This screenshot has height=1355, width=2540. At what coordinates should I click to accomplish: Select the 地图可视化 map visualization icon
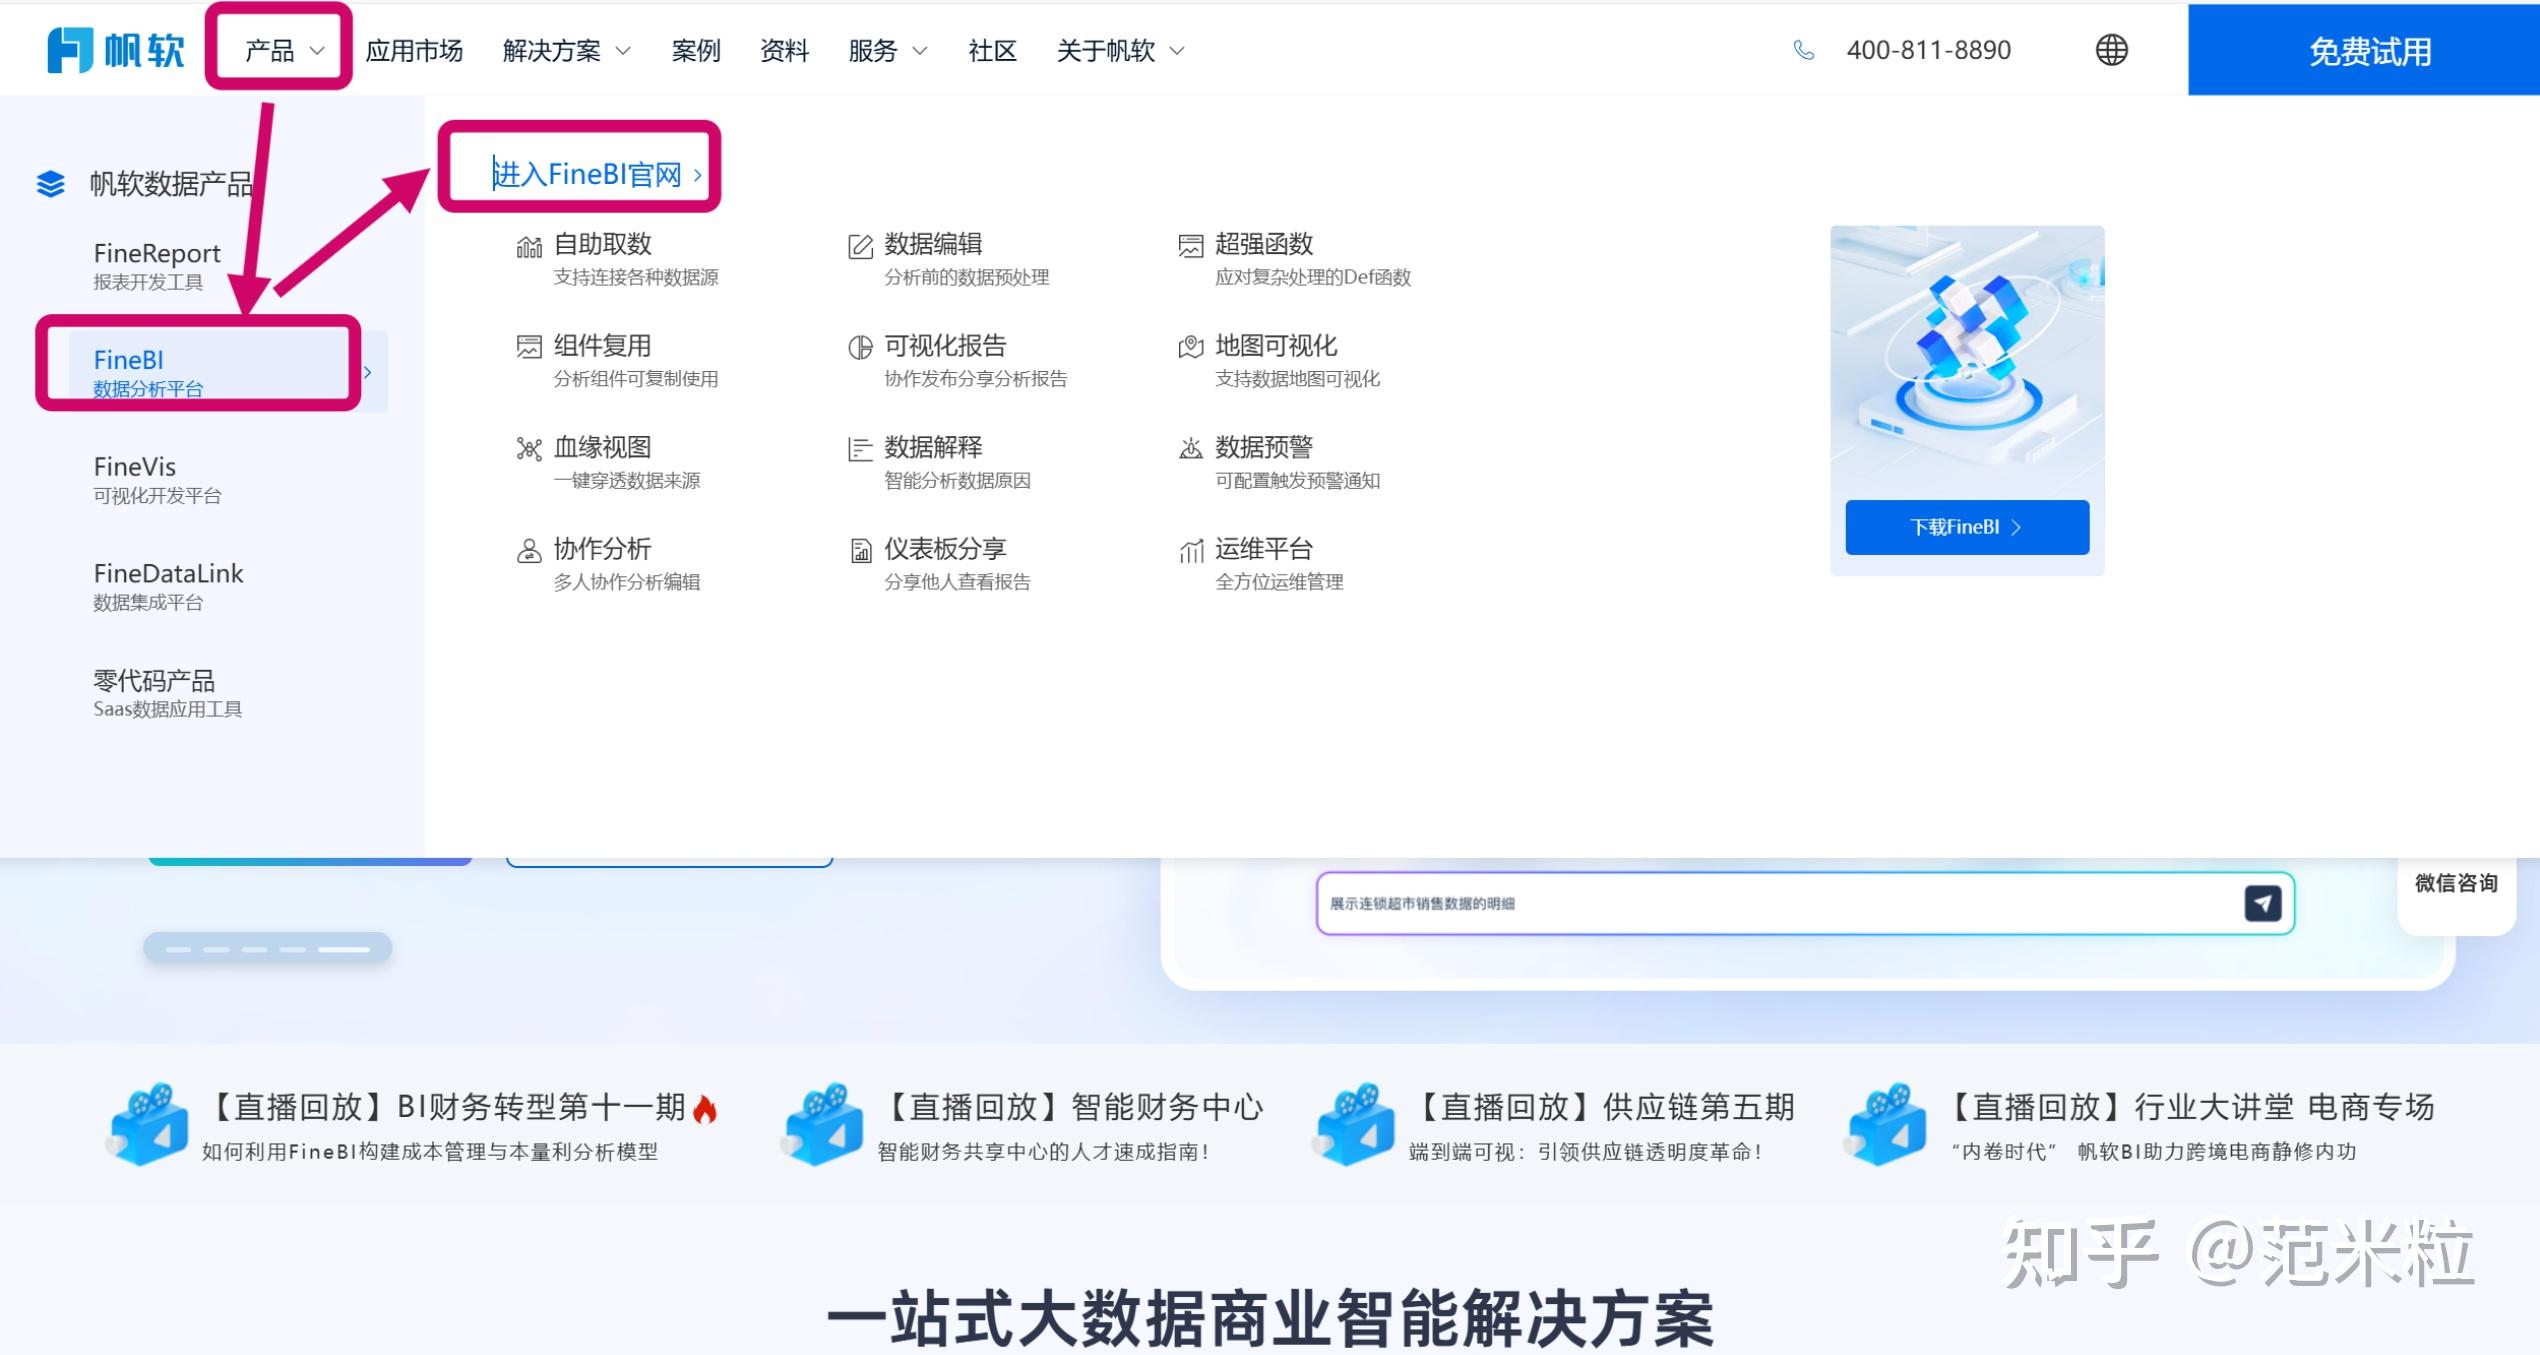click(1191, 346)
